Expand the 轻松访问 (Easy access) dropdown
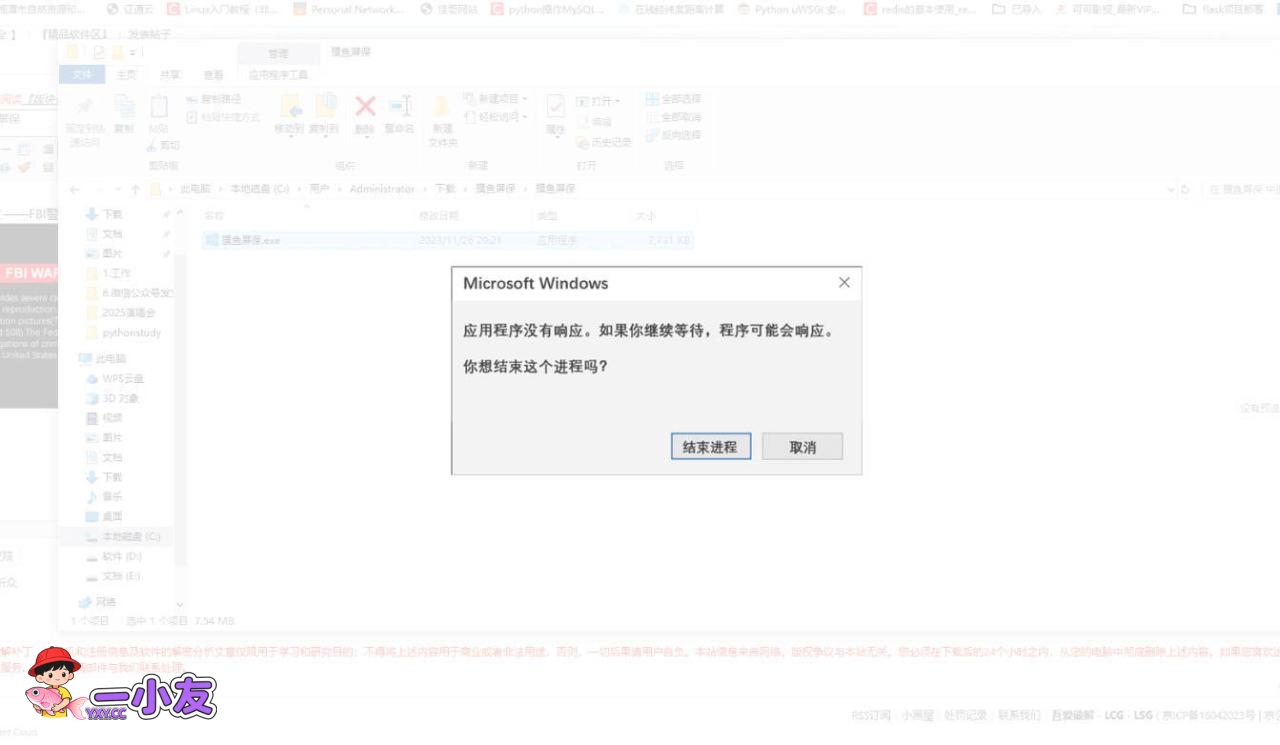The image size is (1280, 745). 496,117
